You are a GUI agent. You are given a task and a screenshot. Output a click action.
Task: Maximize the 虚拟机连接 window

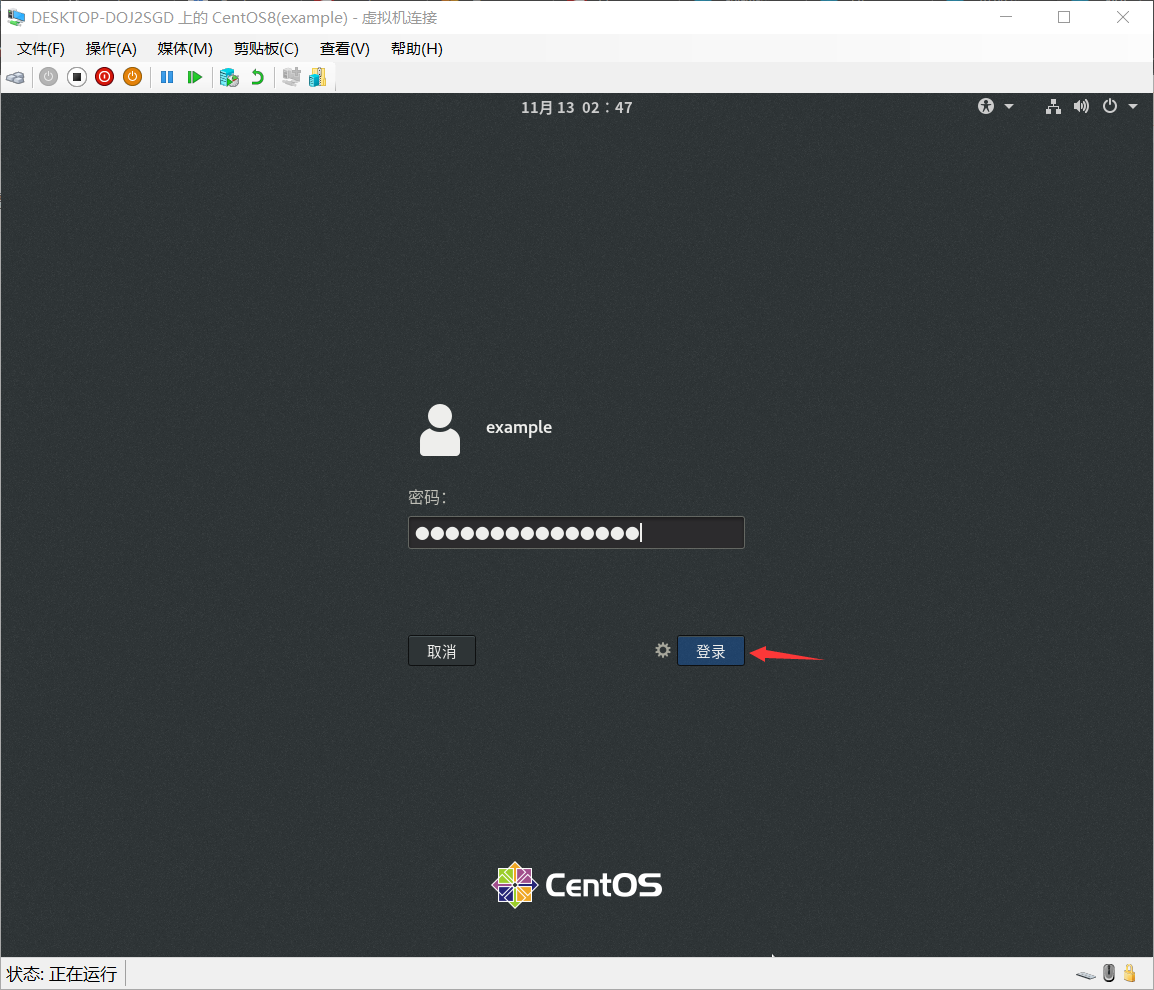1064,17
